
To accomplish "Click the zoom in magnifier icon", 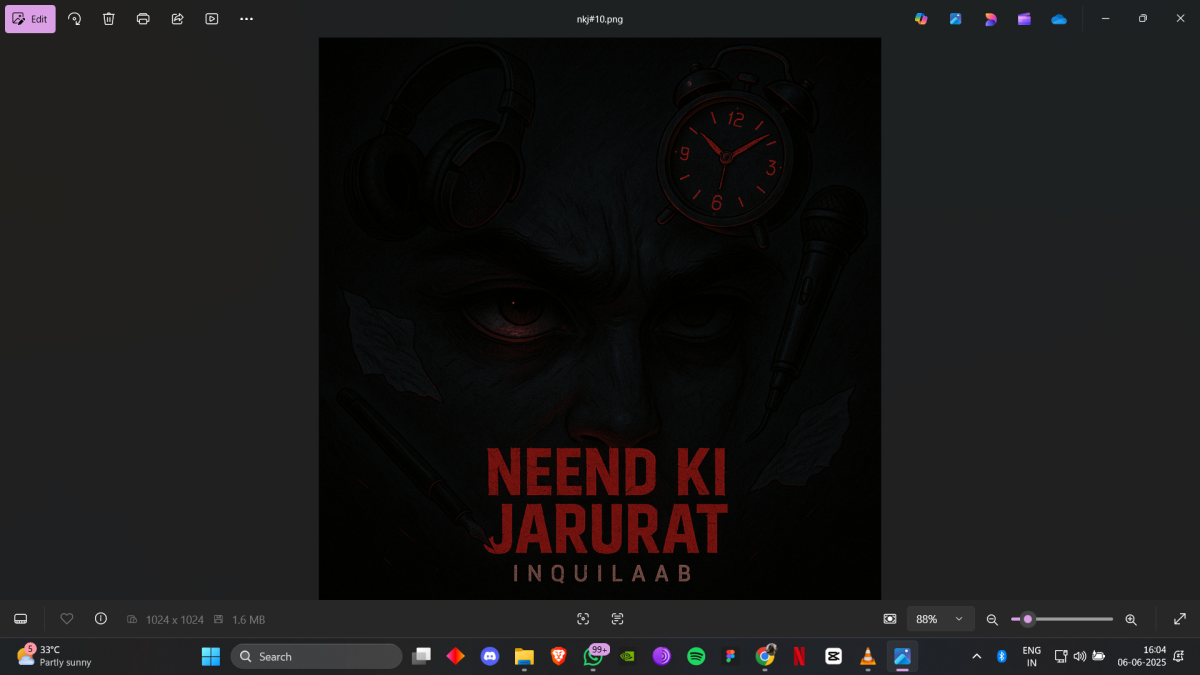I will [x=1131, y=620].
